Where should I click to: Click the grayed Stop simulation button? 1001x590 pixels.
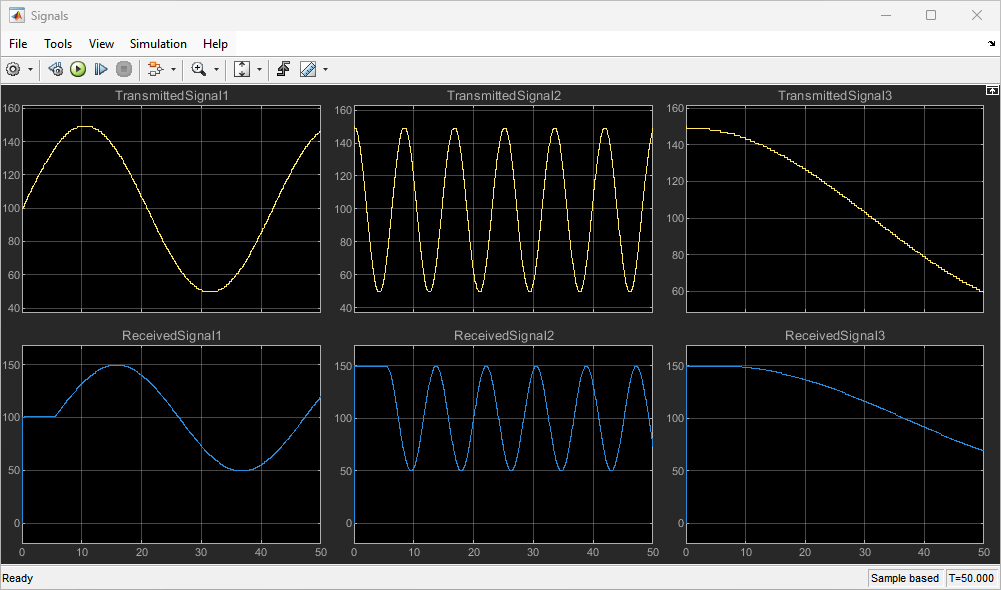pos(124,69)
